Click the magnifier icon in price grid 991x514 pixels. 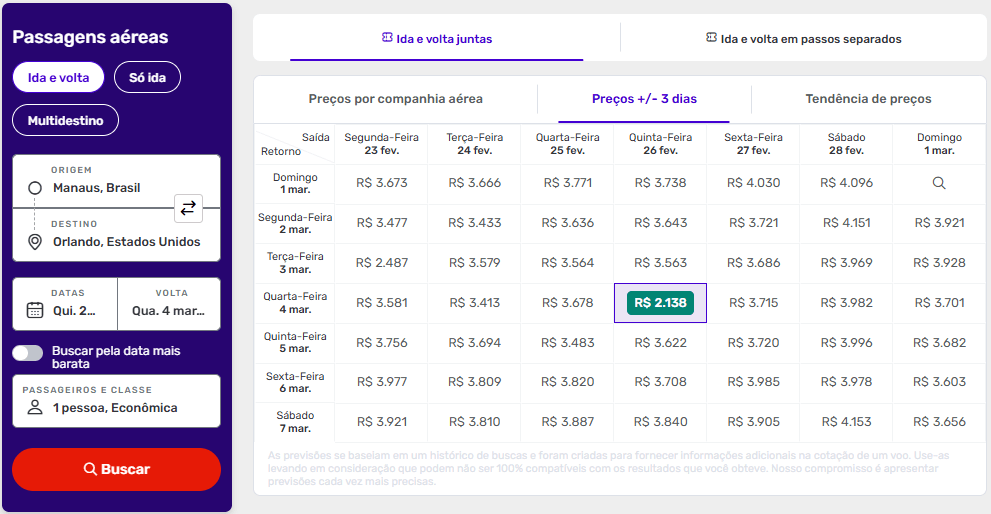939,183
